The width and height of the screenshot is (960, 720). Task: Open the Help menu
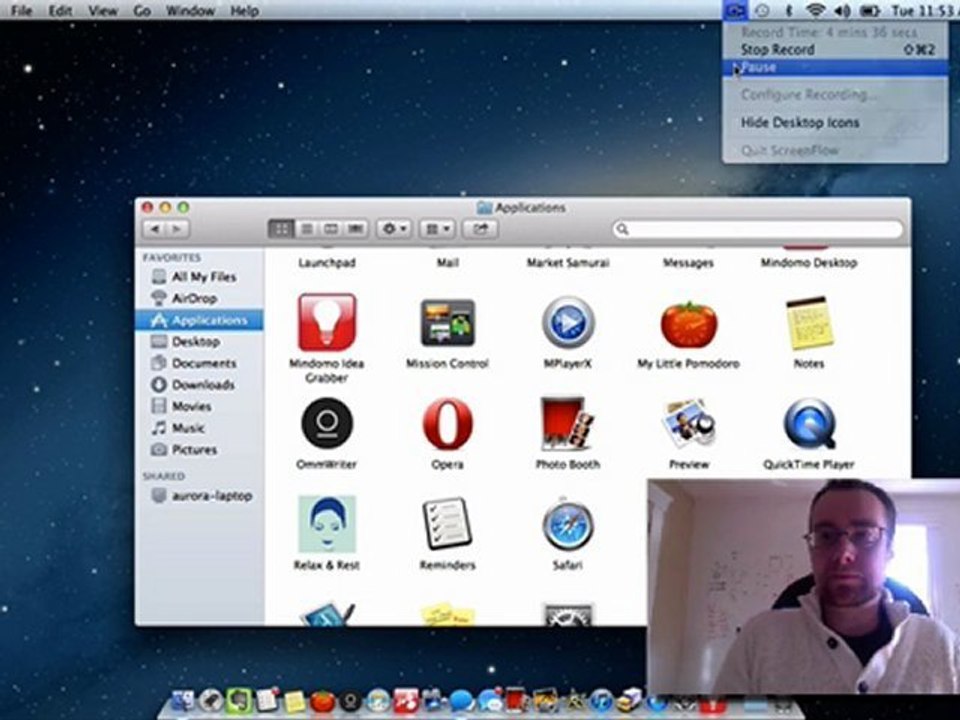pyautogui.click(x=244, y=10)
